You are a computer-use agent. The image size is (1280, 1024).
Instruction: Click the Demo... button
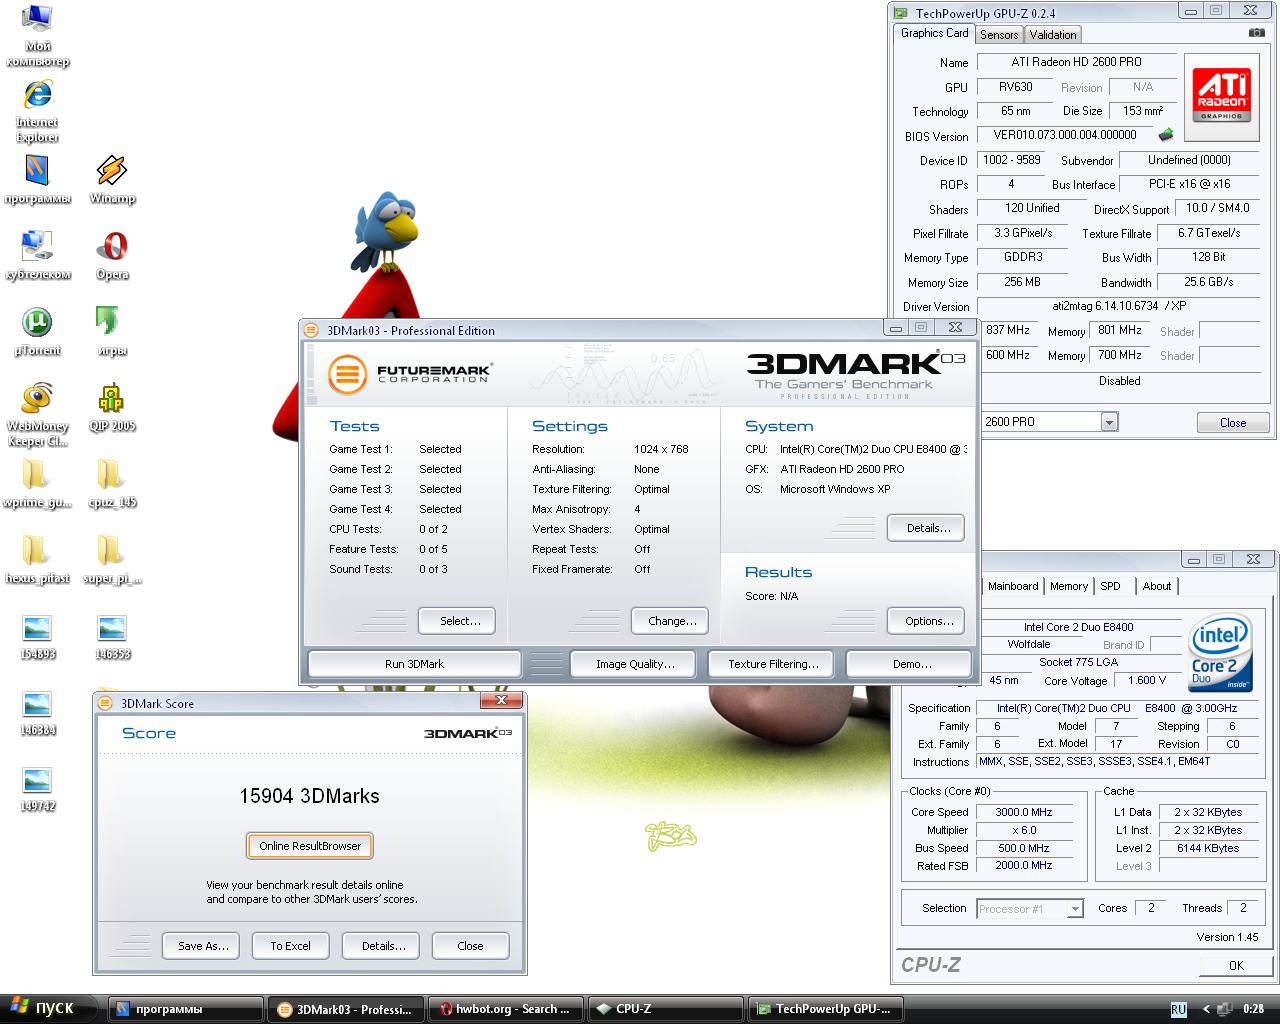click(911, 664)
